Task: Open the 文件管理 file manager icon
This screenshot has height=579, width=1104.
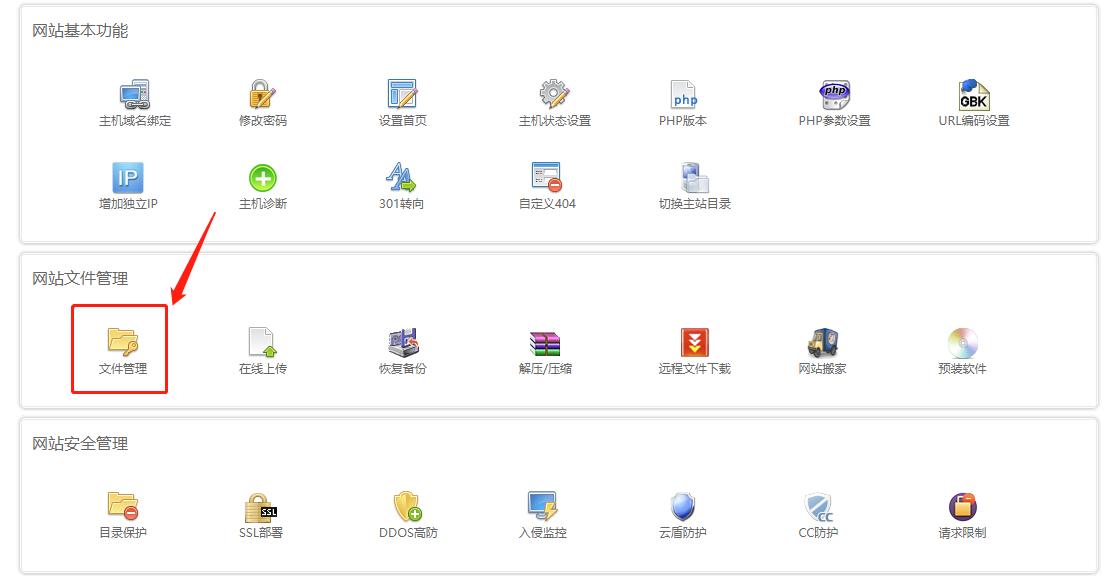Action: point(122,343)
